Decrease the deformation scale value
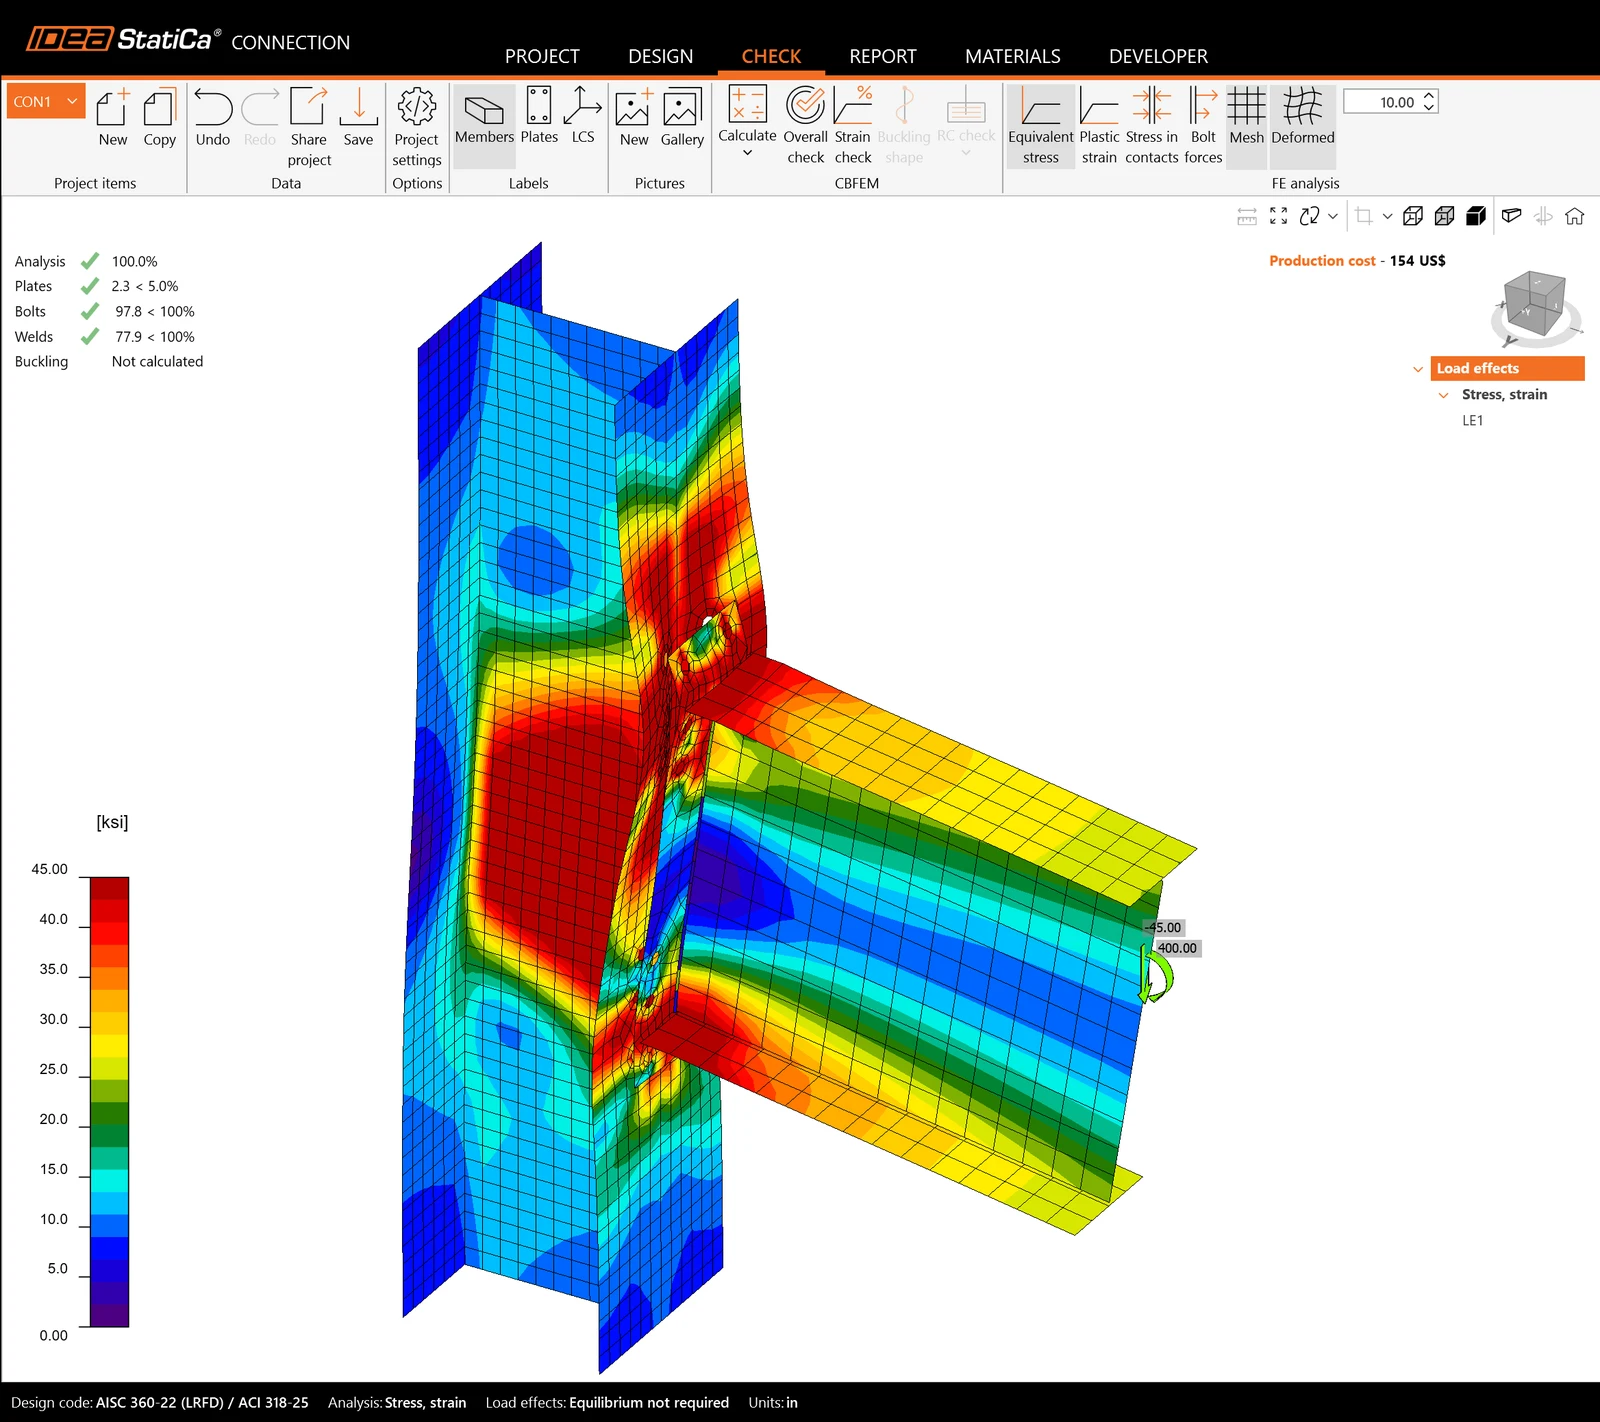1600x1422 pixels. click(x=1429, y=107)
